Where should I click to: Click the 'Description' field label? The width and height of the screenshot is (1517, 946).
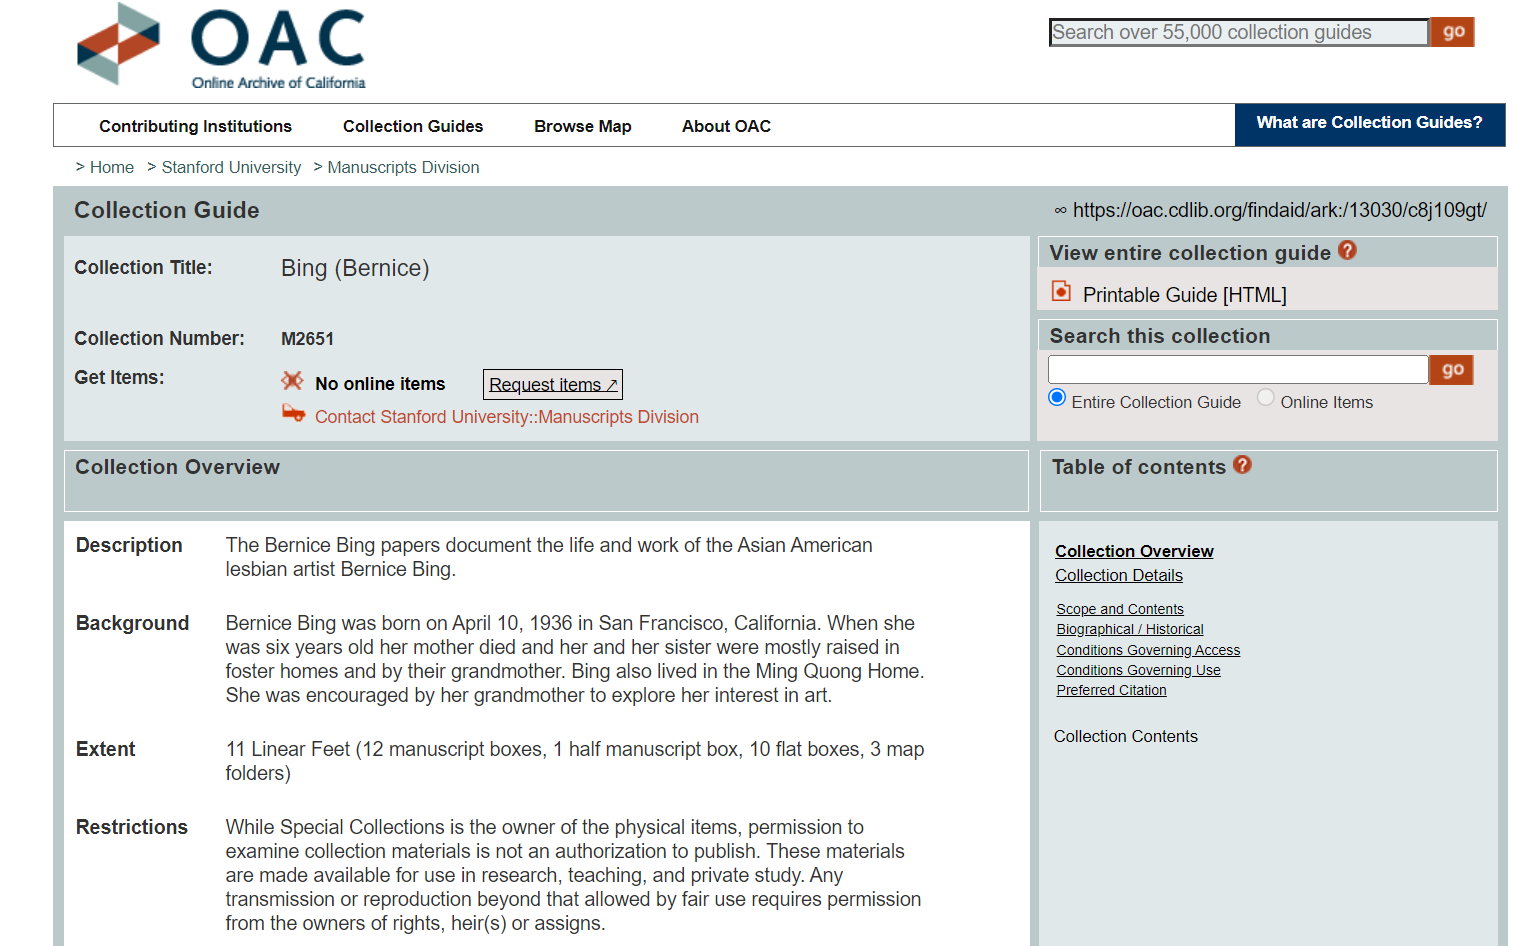tap(129, 545)
